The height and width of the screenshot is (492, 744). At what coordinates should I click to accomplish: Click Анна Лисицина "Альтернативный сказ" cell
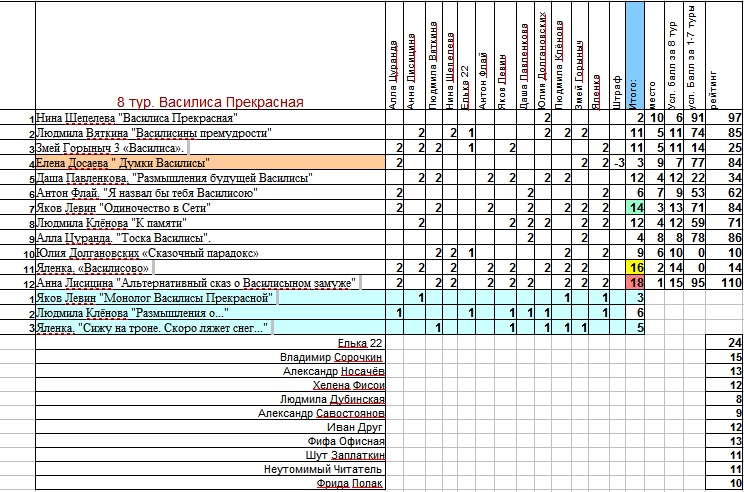[x=210, y=283]
